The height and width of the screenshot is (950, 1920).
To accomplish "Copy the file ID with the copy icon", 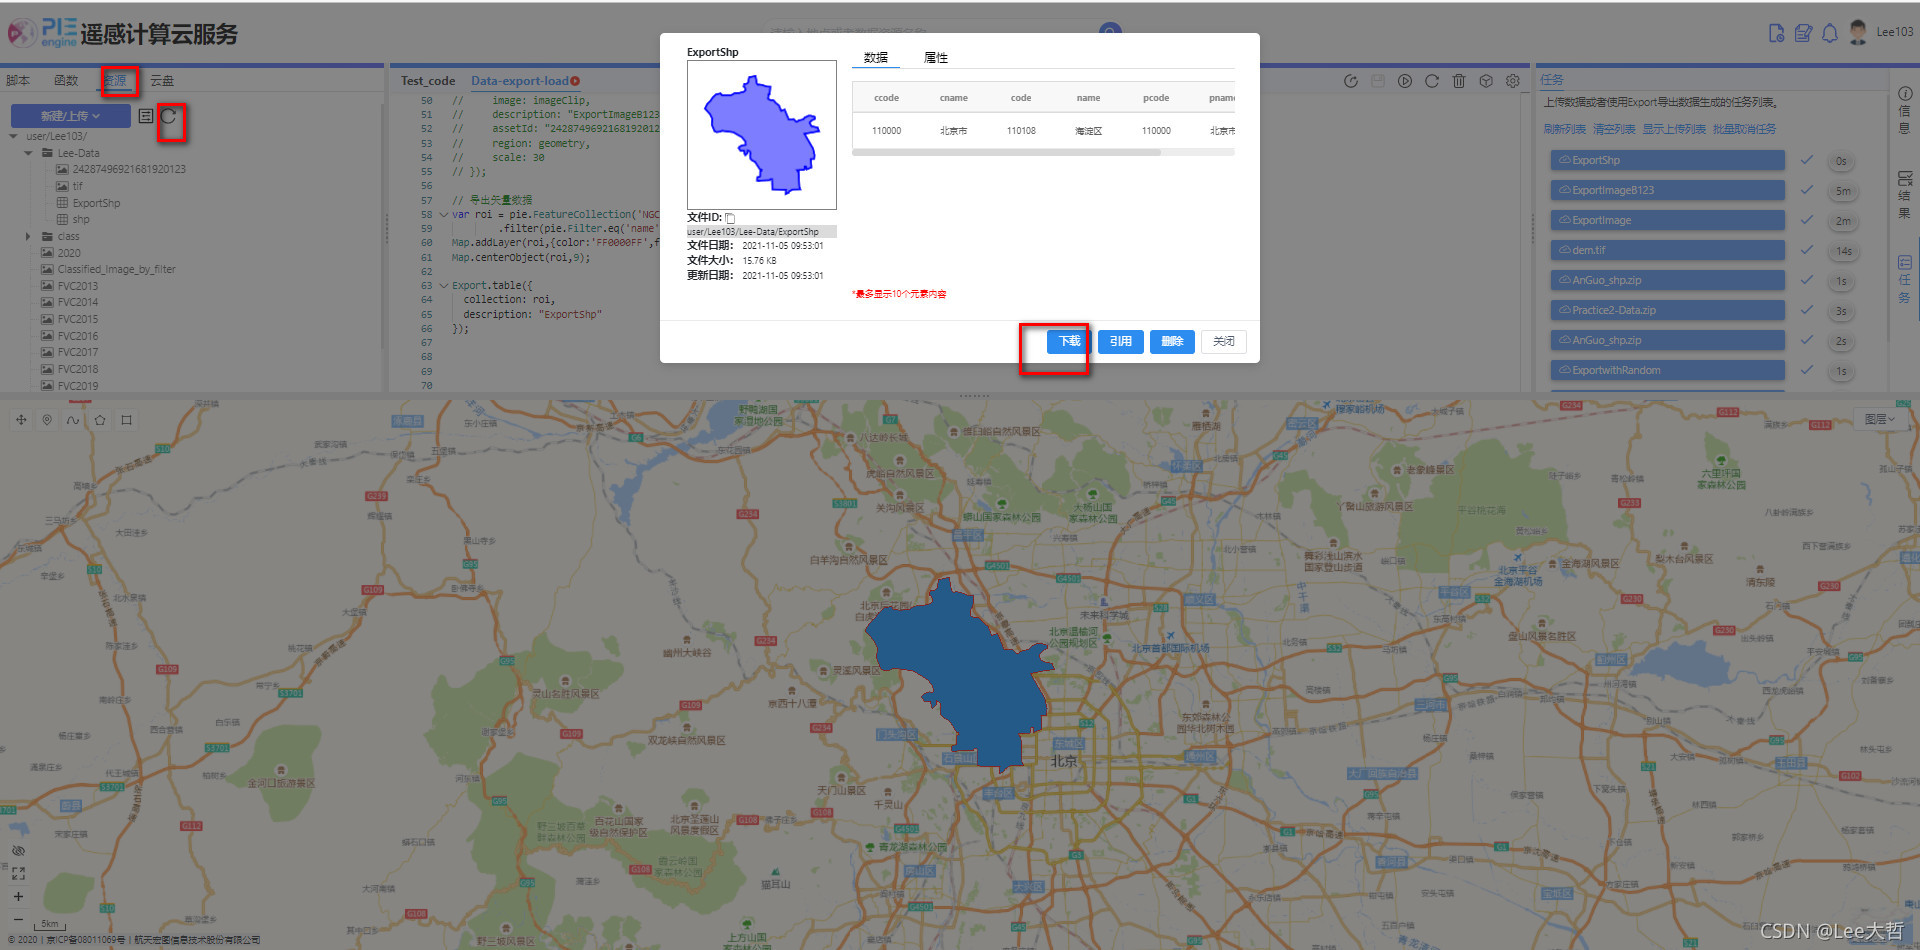I will point(730,218).
